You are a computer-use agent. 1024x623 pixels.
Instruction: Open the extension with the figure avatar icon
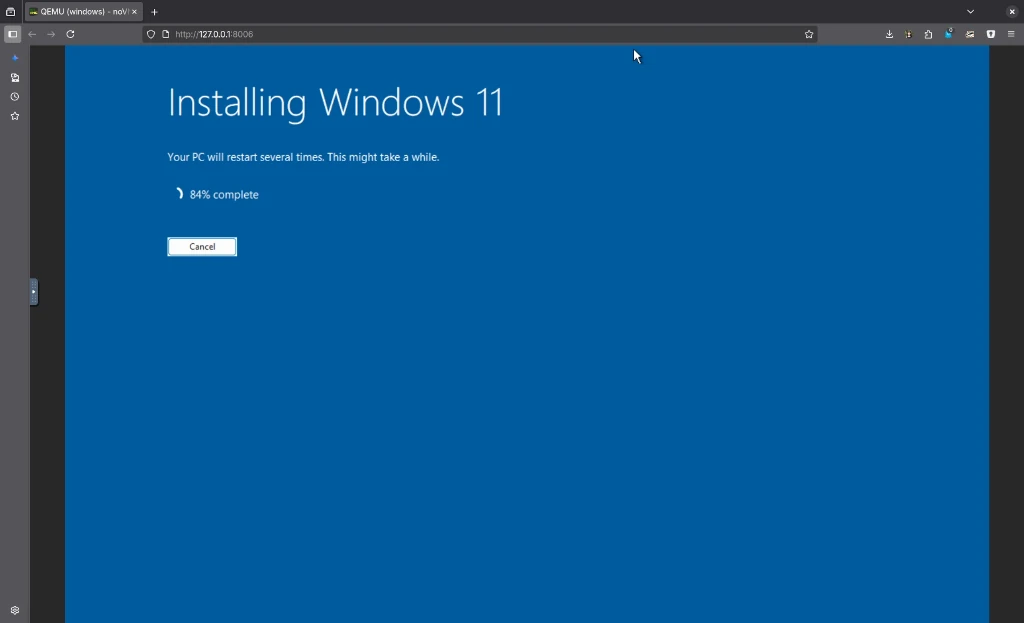(908, 34)
